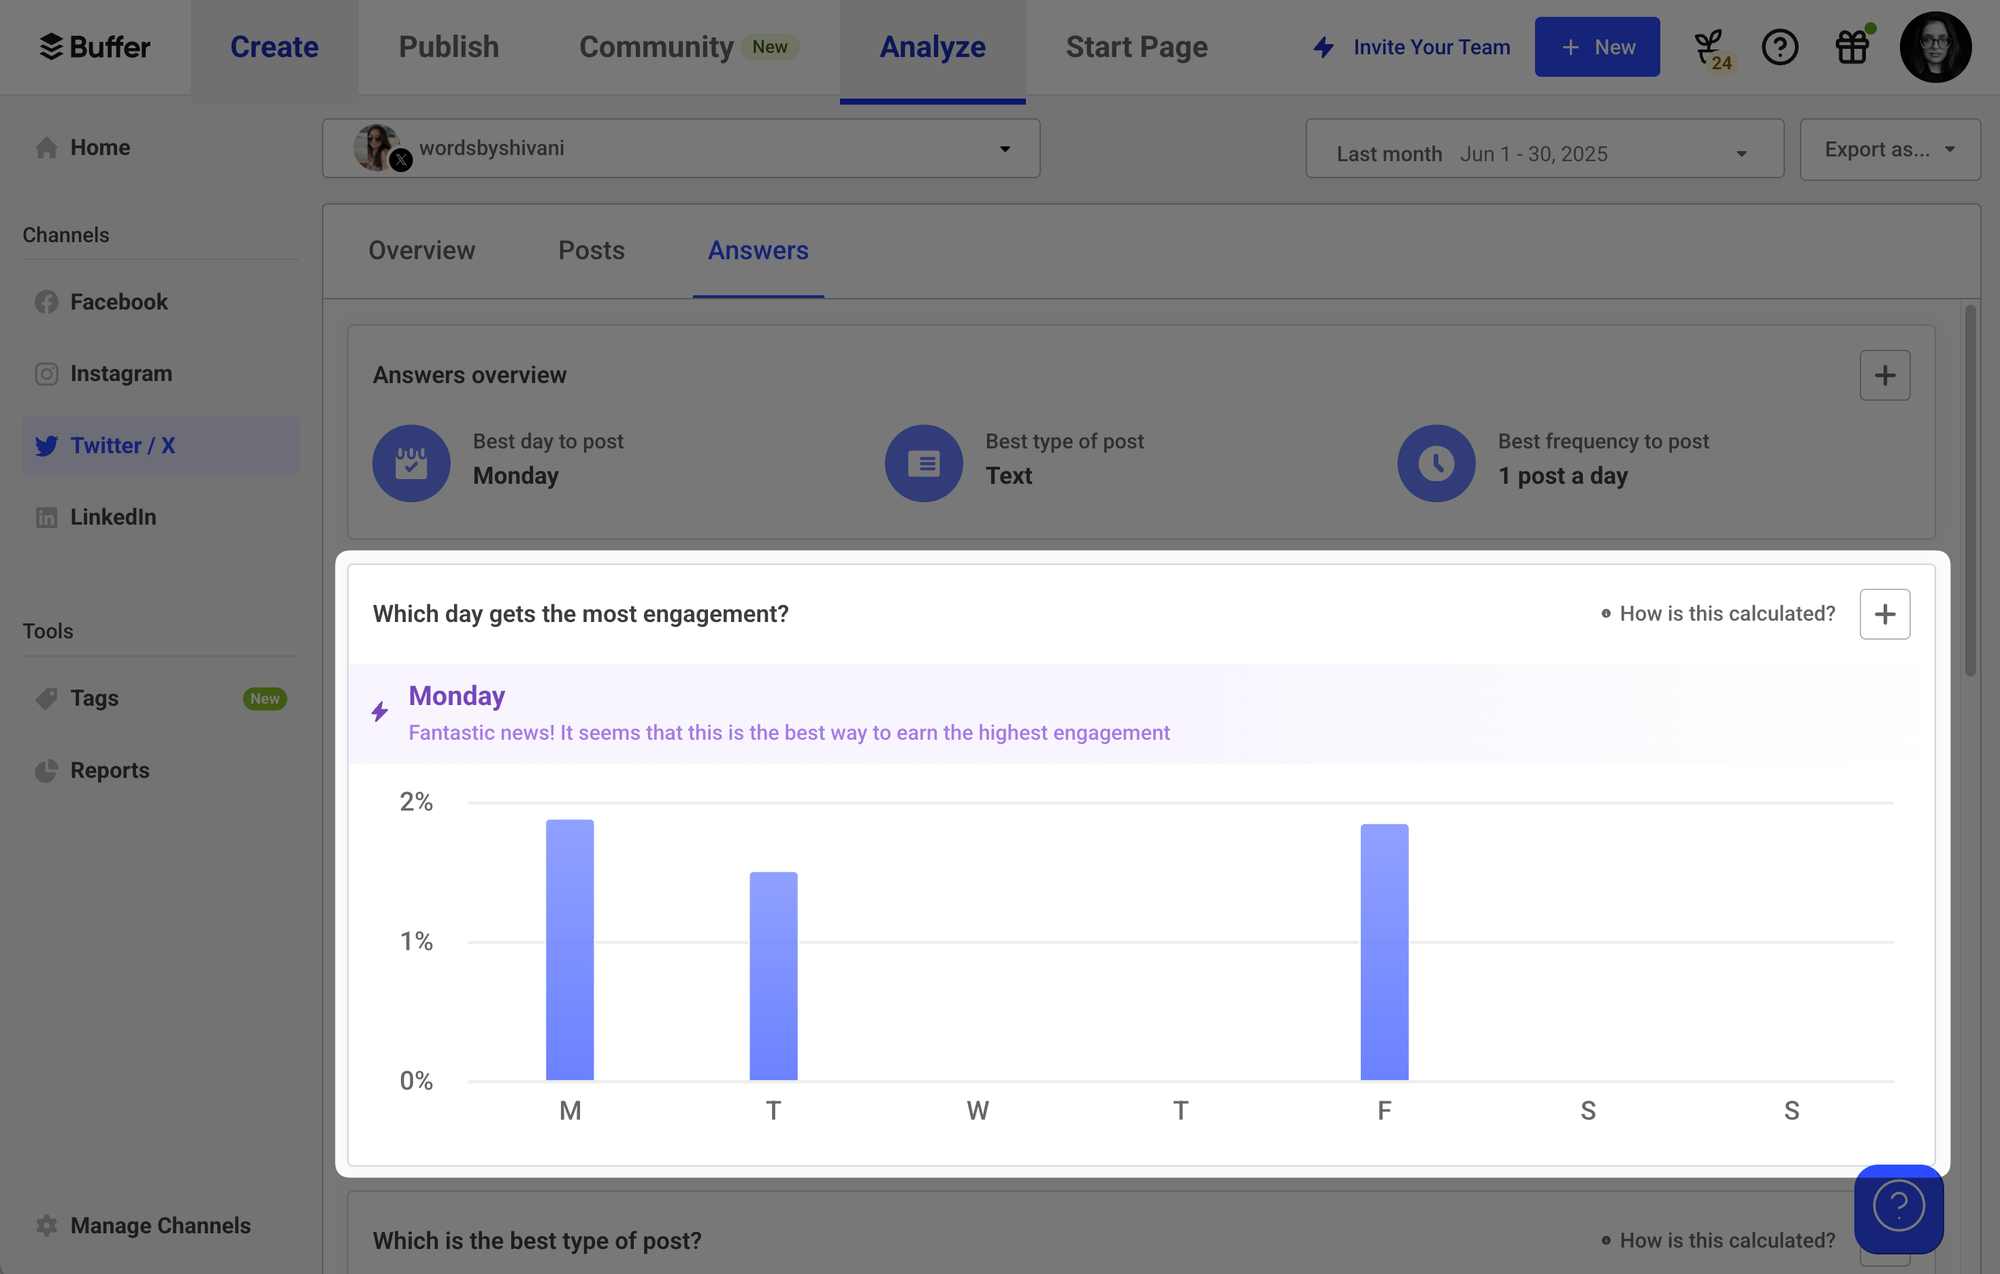Open the Tags tool in sidebar
The width and height of the screenshot is (2000, 1274).
pyautogui.click(x=93, y=698)
